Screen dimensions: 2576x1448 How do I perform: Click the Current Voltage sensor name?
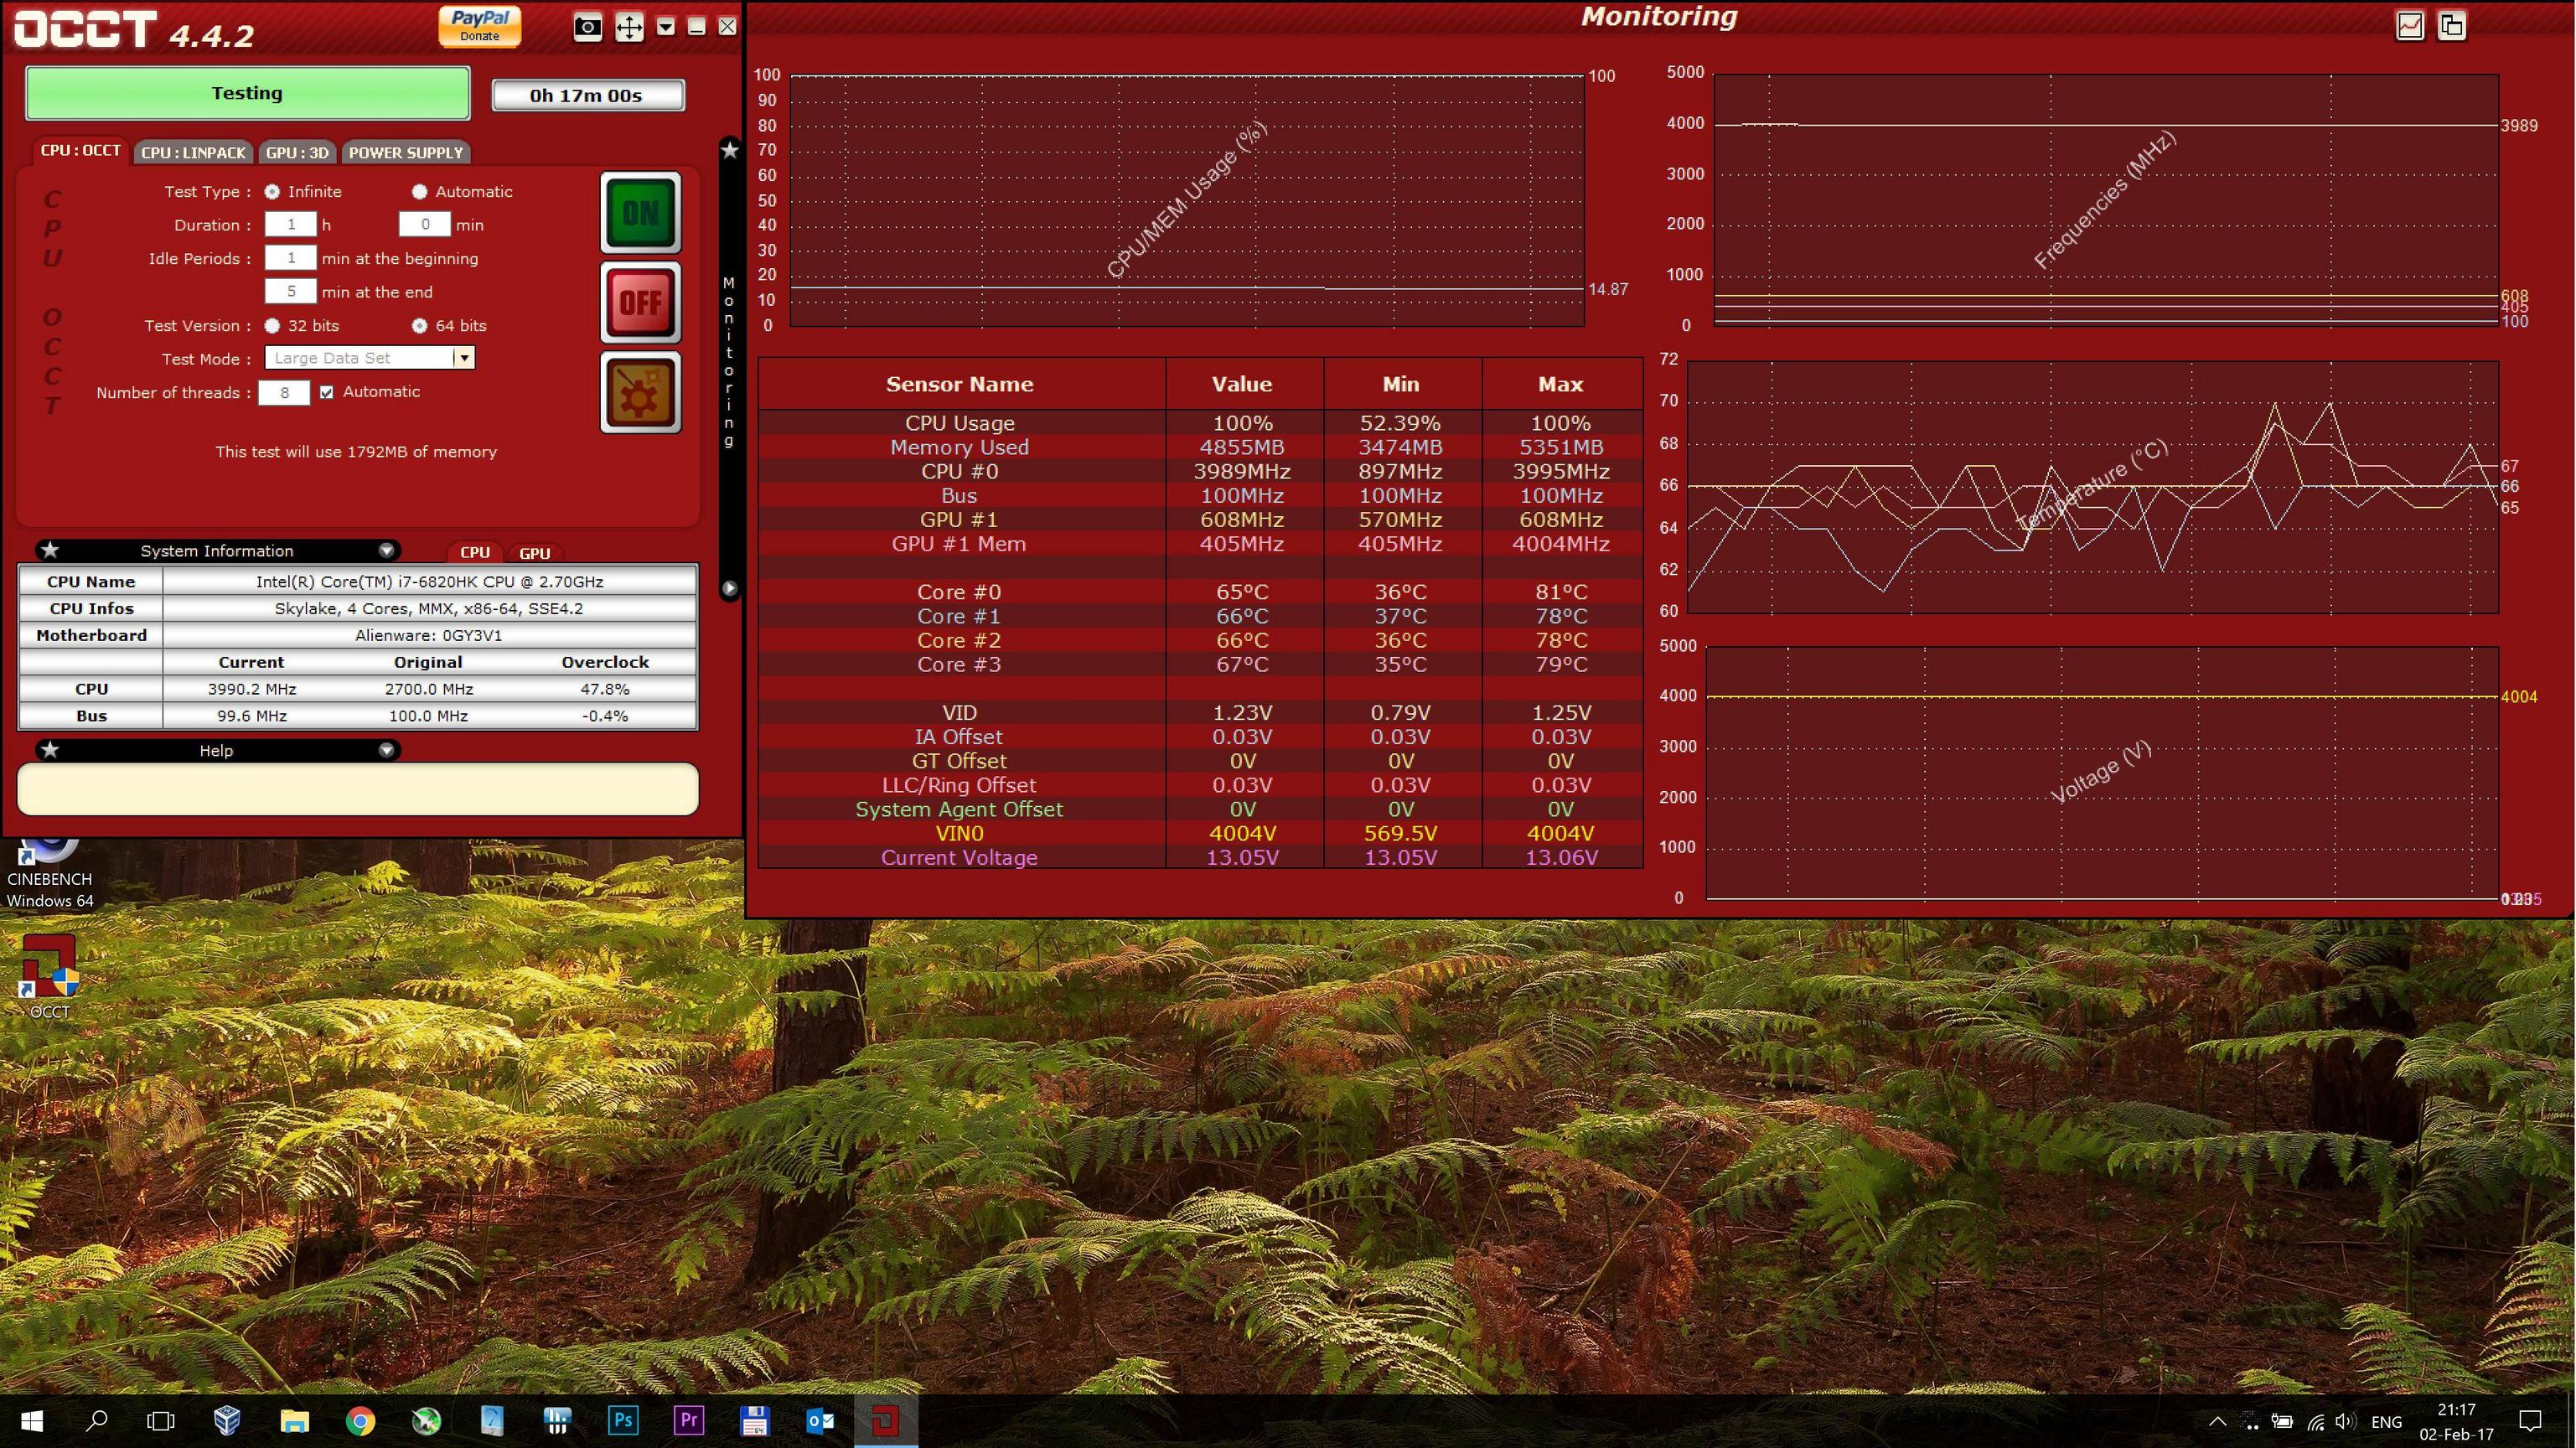[959, 857]
